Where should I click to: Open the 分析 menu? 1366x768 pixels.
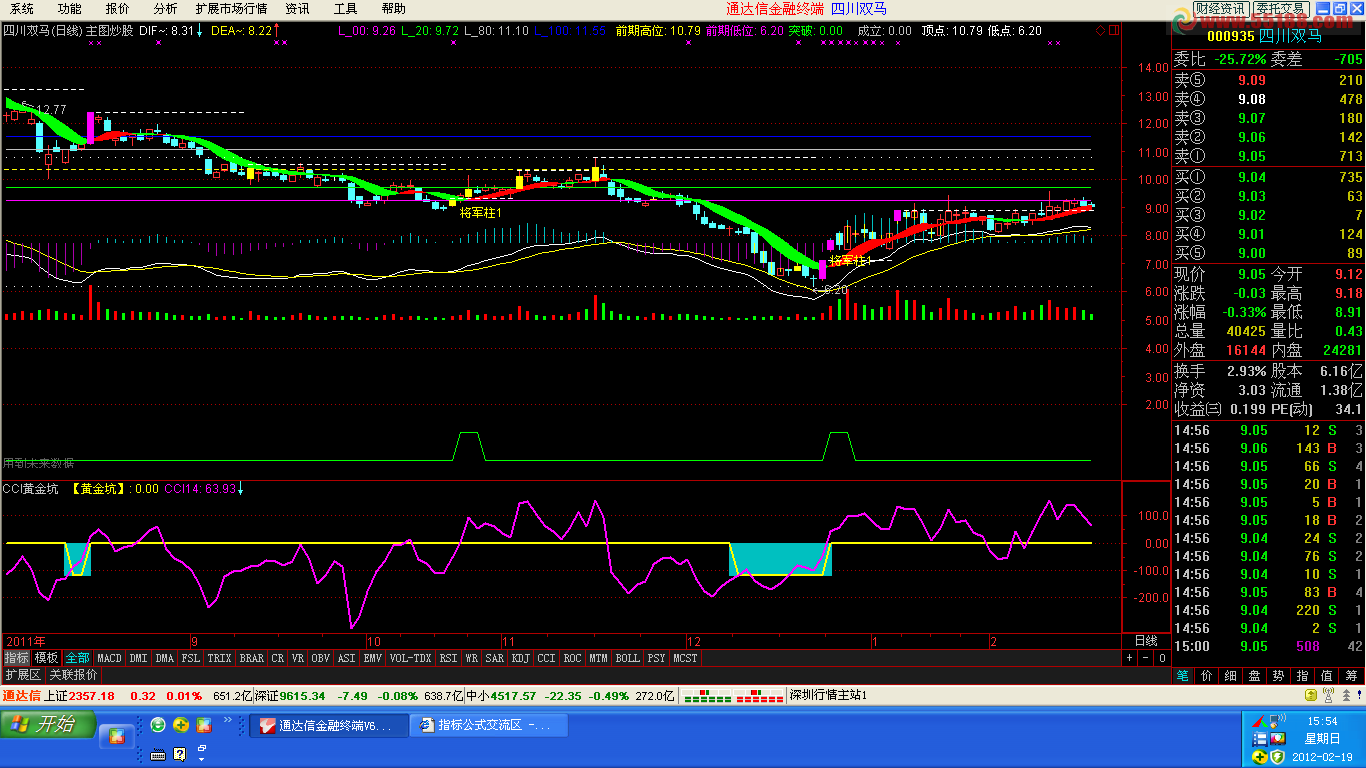tap(165, 8)
